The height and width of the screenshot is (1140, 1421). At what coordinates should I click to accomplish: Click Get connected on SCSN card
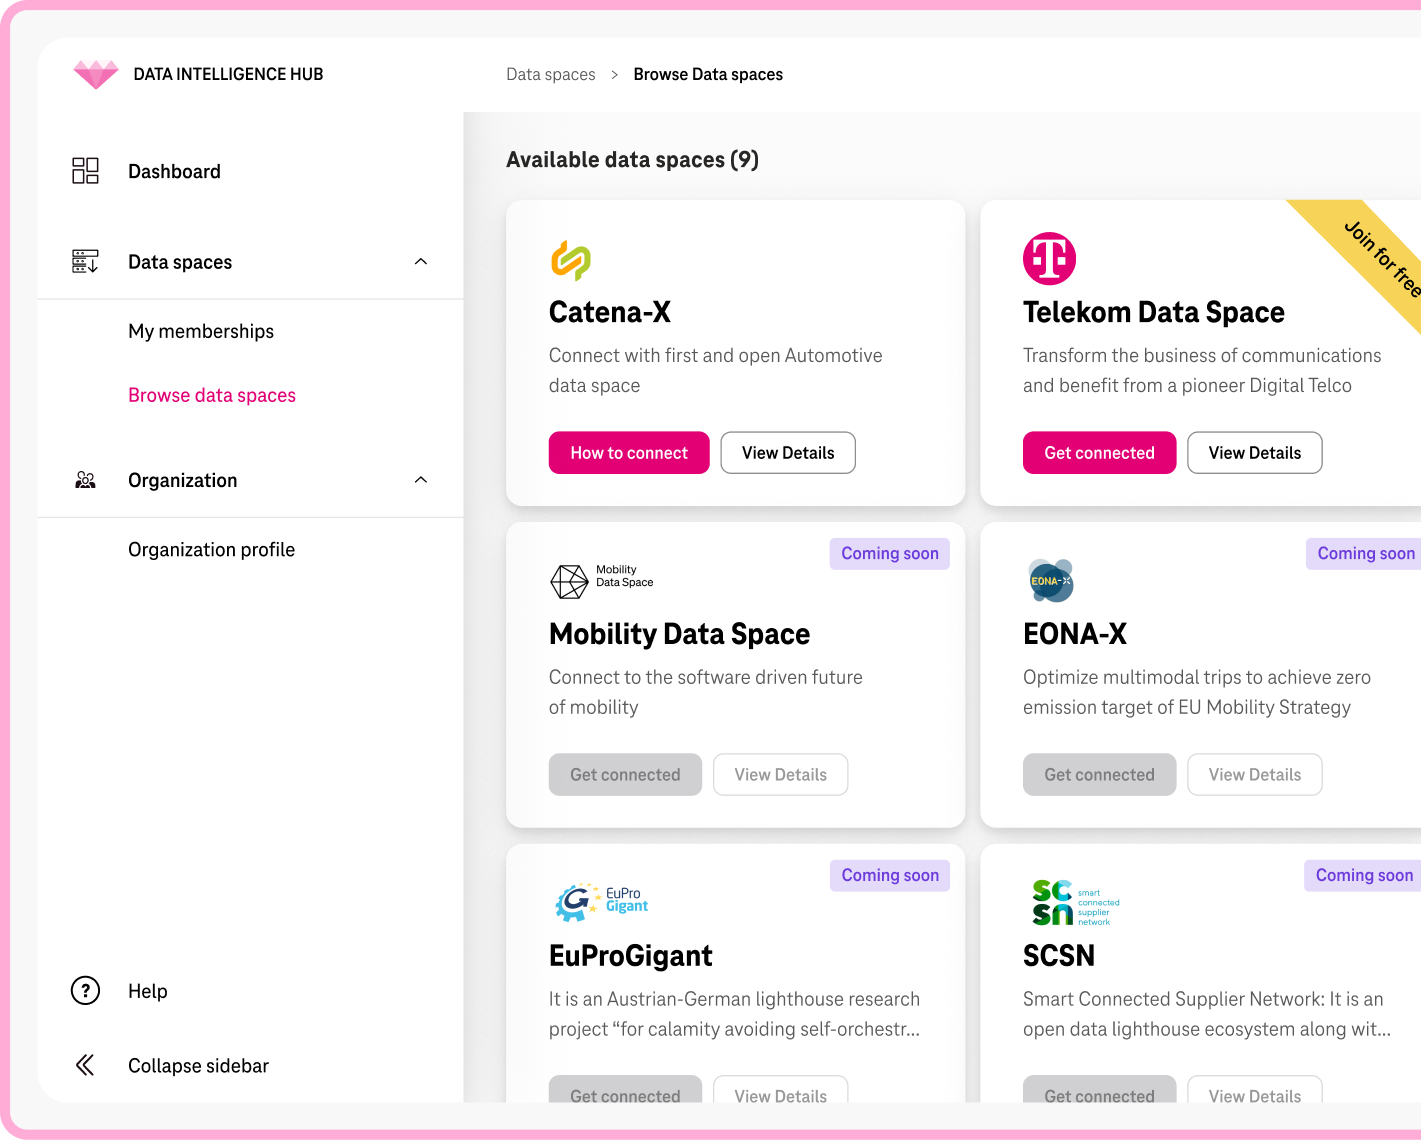[1099, 1090]
